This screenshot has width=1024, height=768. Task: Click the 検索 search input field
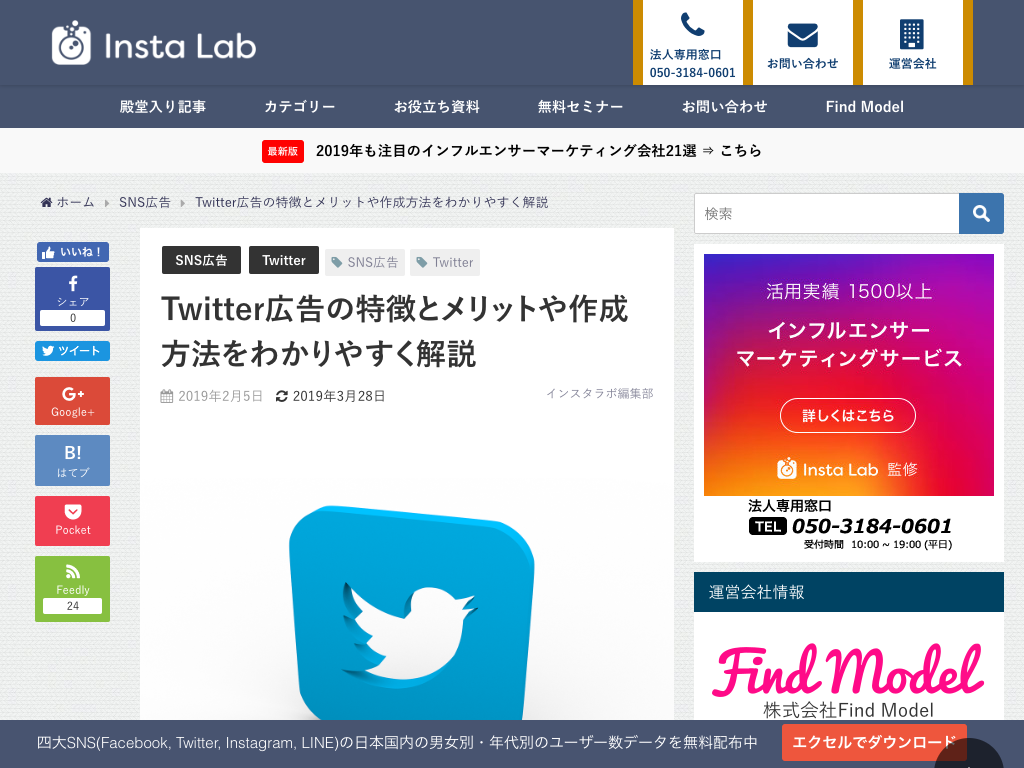tap(826, 213)
